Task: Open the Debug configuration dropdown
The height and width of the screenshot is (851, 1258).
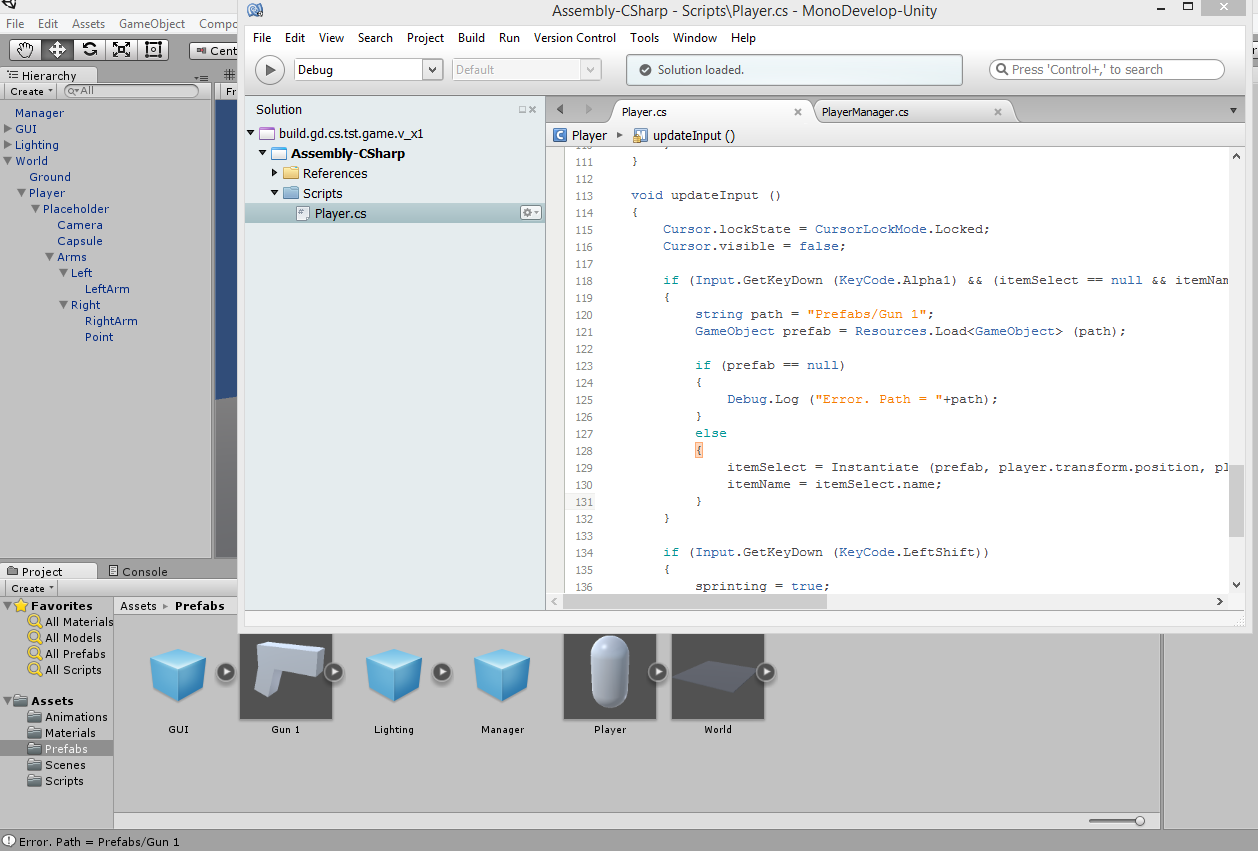Action: (x=432, y=70)
